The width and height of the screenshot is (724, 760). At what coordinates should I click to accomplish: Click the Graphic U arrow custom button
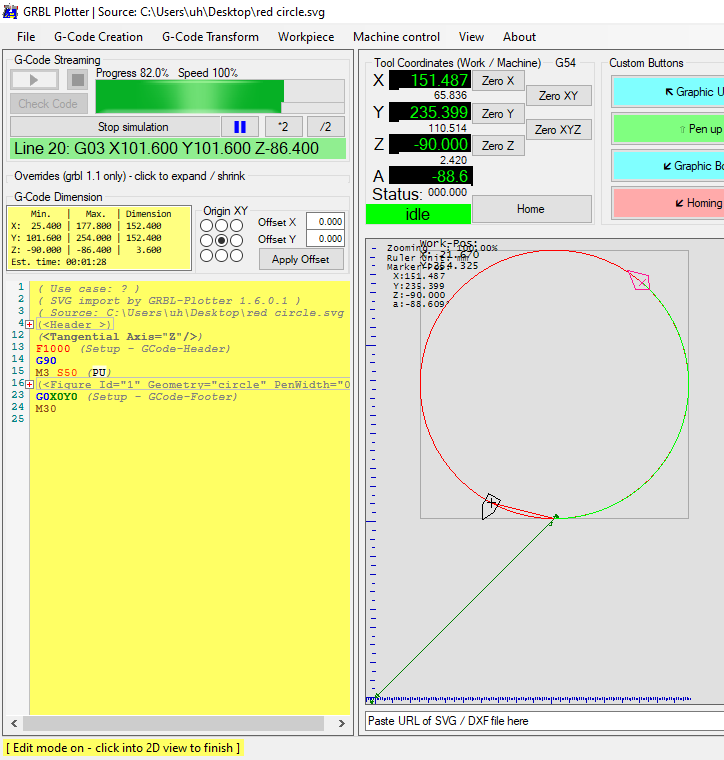click(667, 92)
